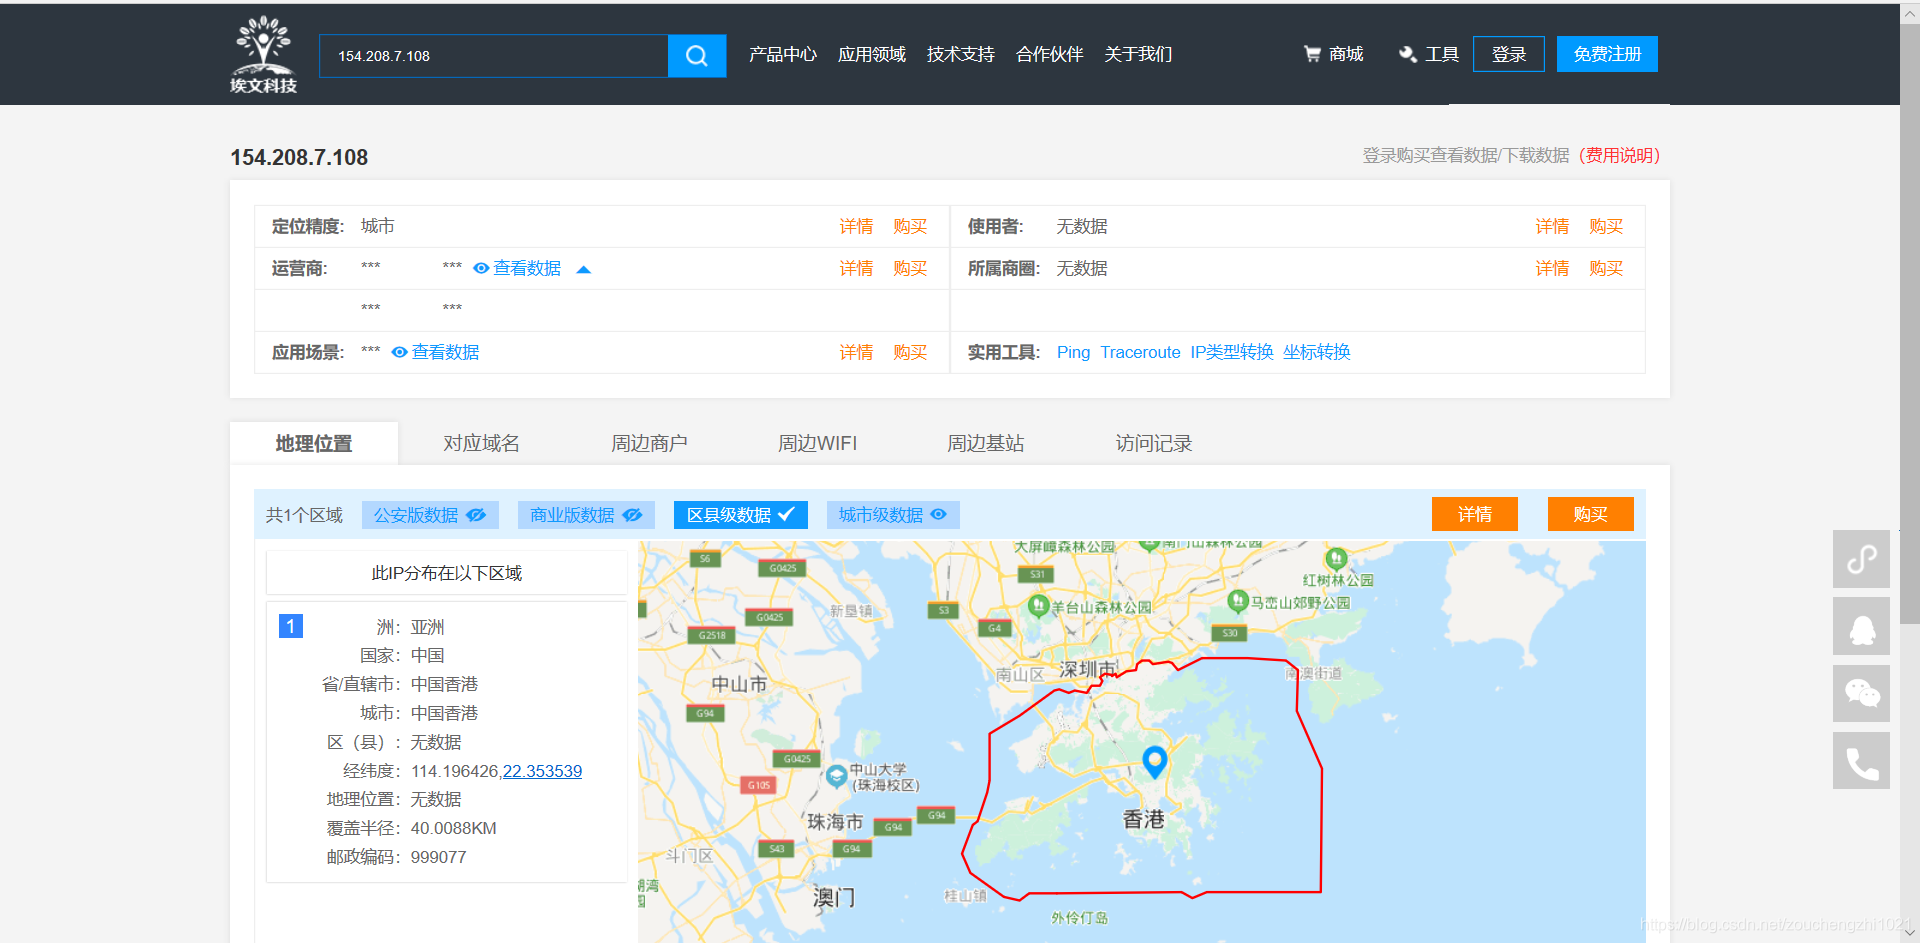Open WeChat contact icon in side panel
This screenshot has width=1920, height=943.
[1861, 694]
